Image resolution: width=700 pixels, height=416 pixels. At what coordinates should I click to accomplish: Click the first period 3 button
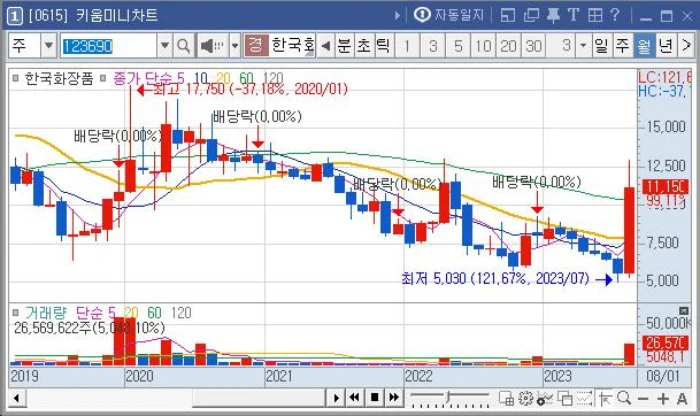[x=433, y=46]
